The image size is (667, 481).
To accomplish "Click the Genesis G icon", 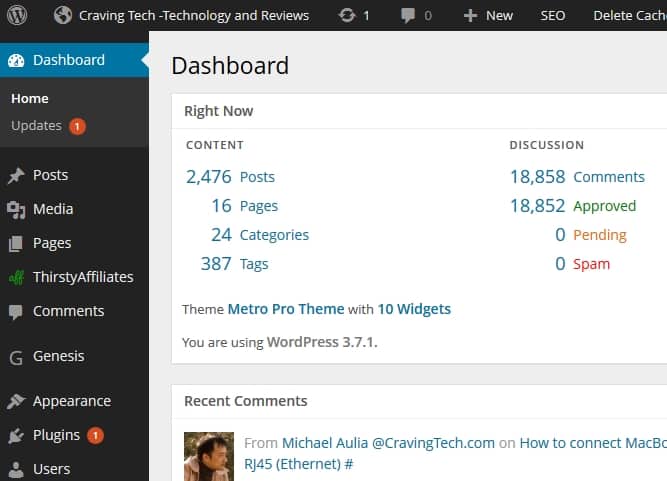I will coord(16,358).
